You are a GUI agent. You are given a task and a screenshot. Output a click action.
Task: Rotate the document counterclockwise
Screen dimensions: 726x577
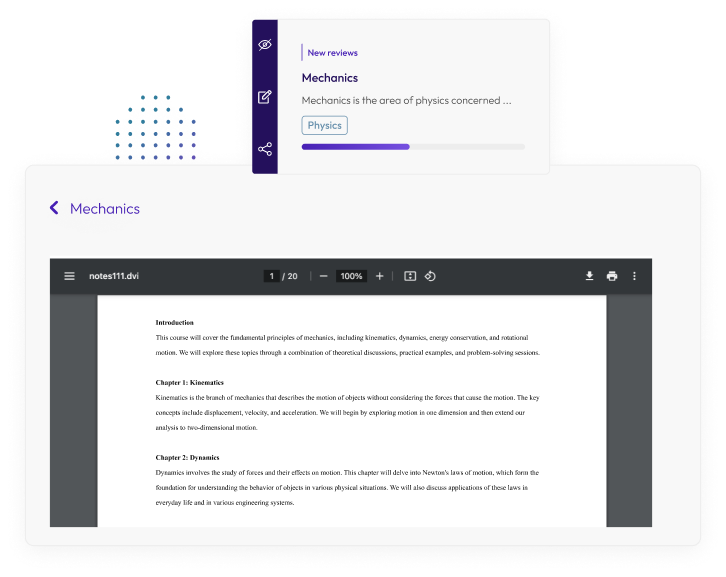[x=430, y=276]
